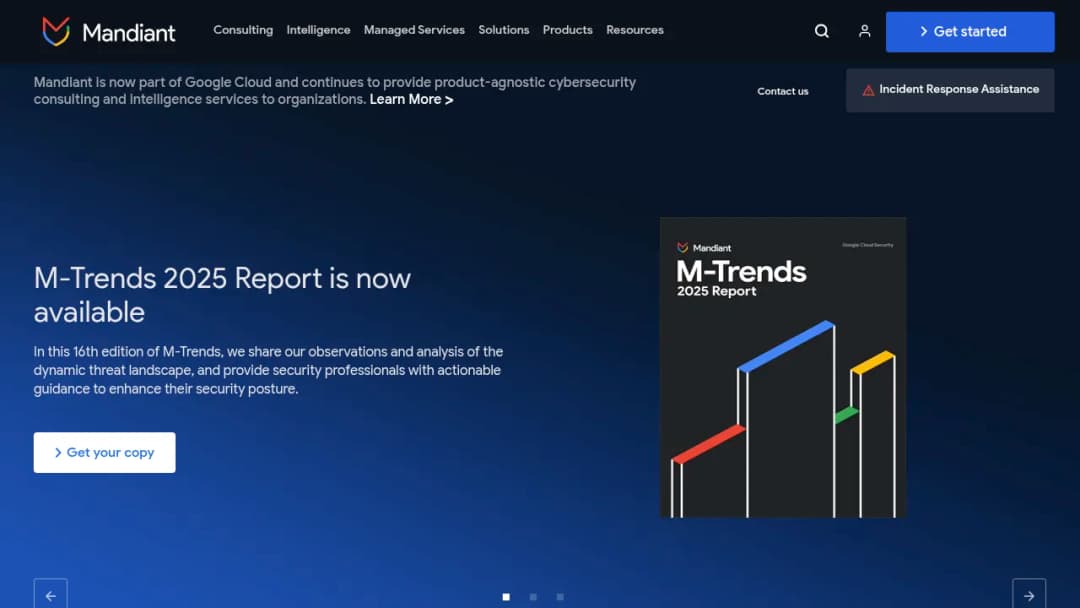Click the Mandiant logo in the header
Screen dimensions: 1080x608
(x=108, y=32)
